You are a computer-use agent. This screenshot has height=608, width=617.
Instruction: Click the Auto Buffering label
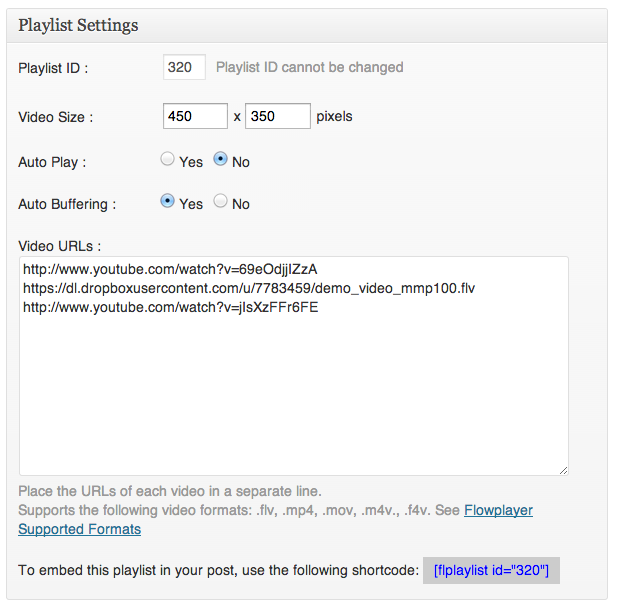pyautogui.click(x=67, y=204)
